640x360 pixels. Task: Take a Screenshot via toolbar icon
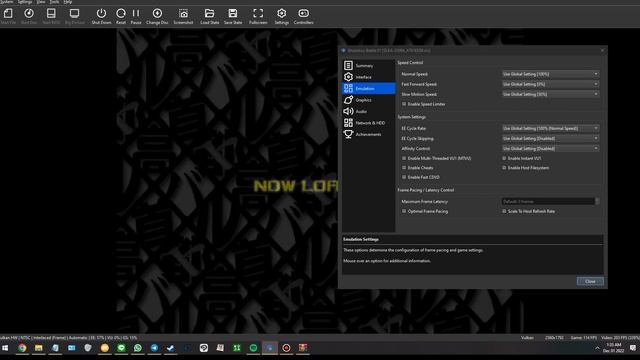point(183,16)
